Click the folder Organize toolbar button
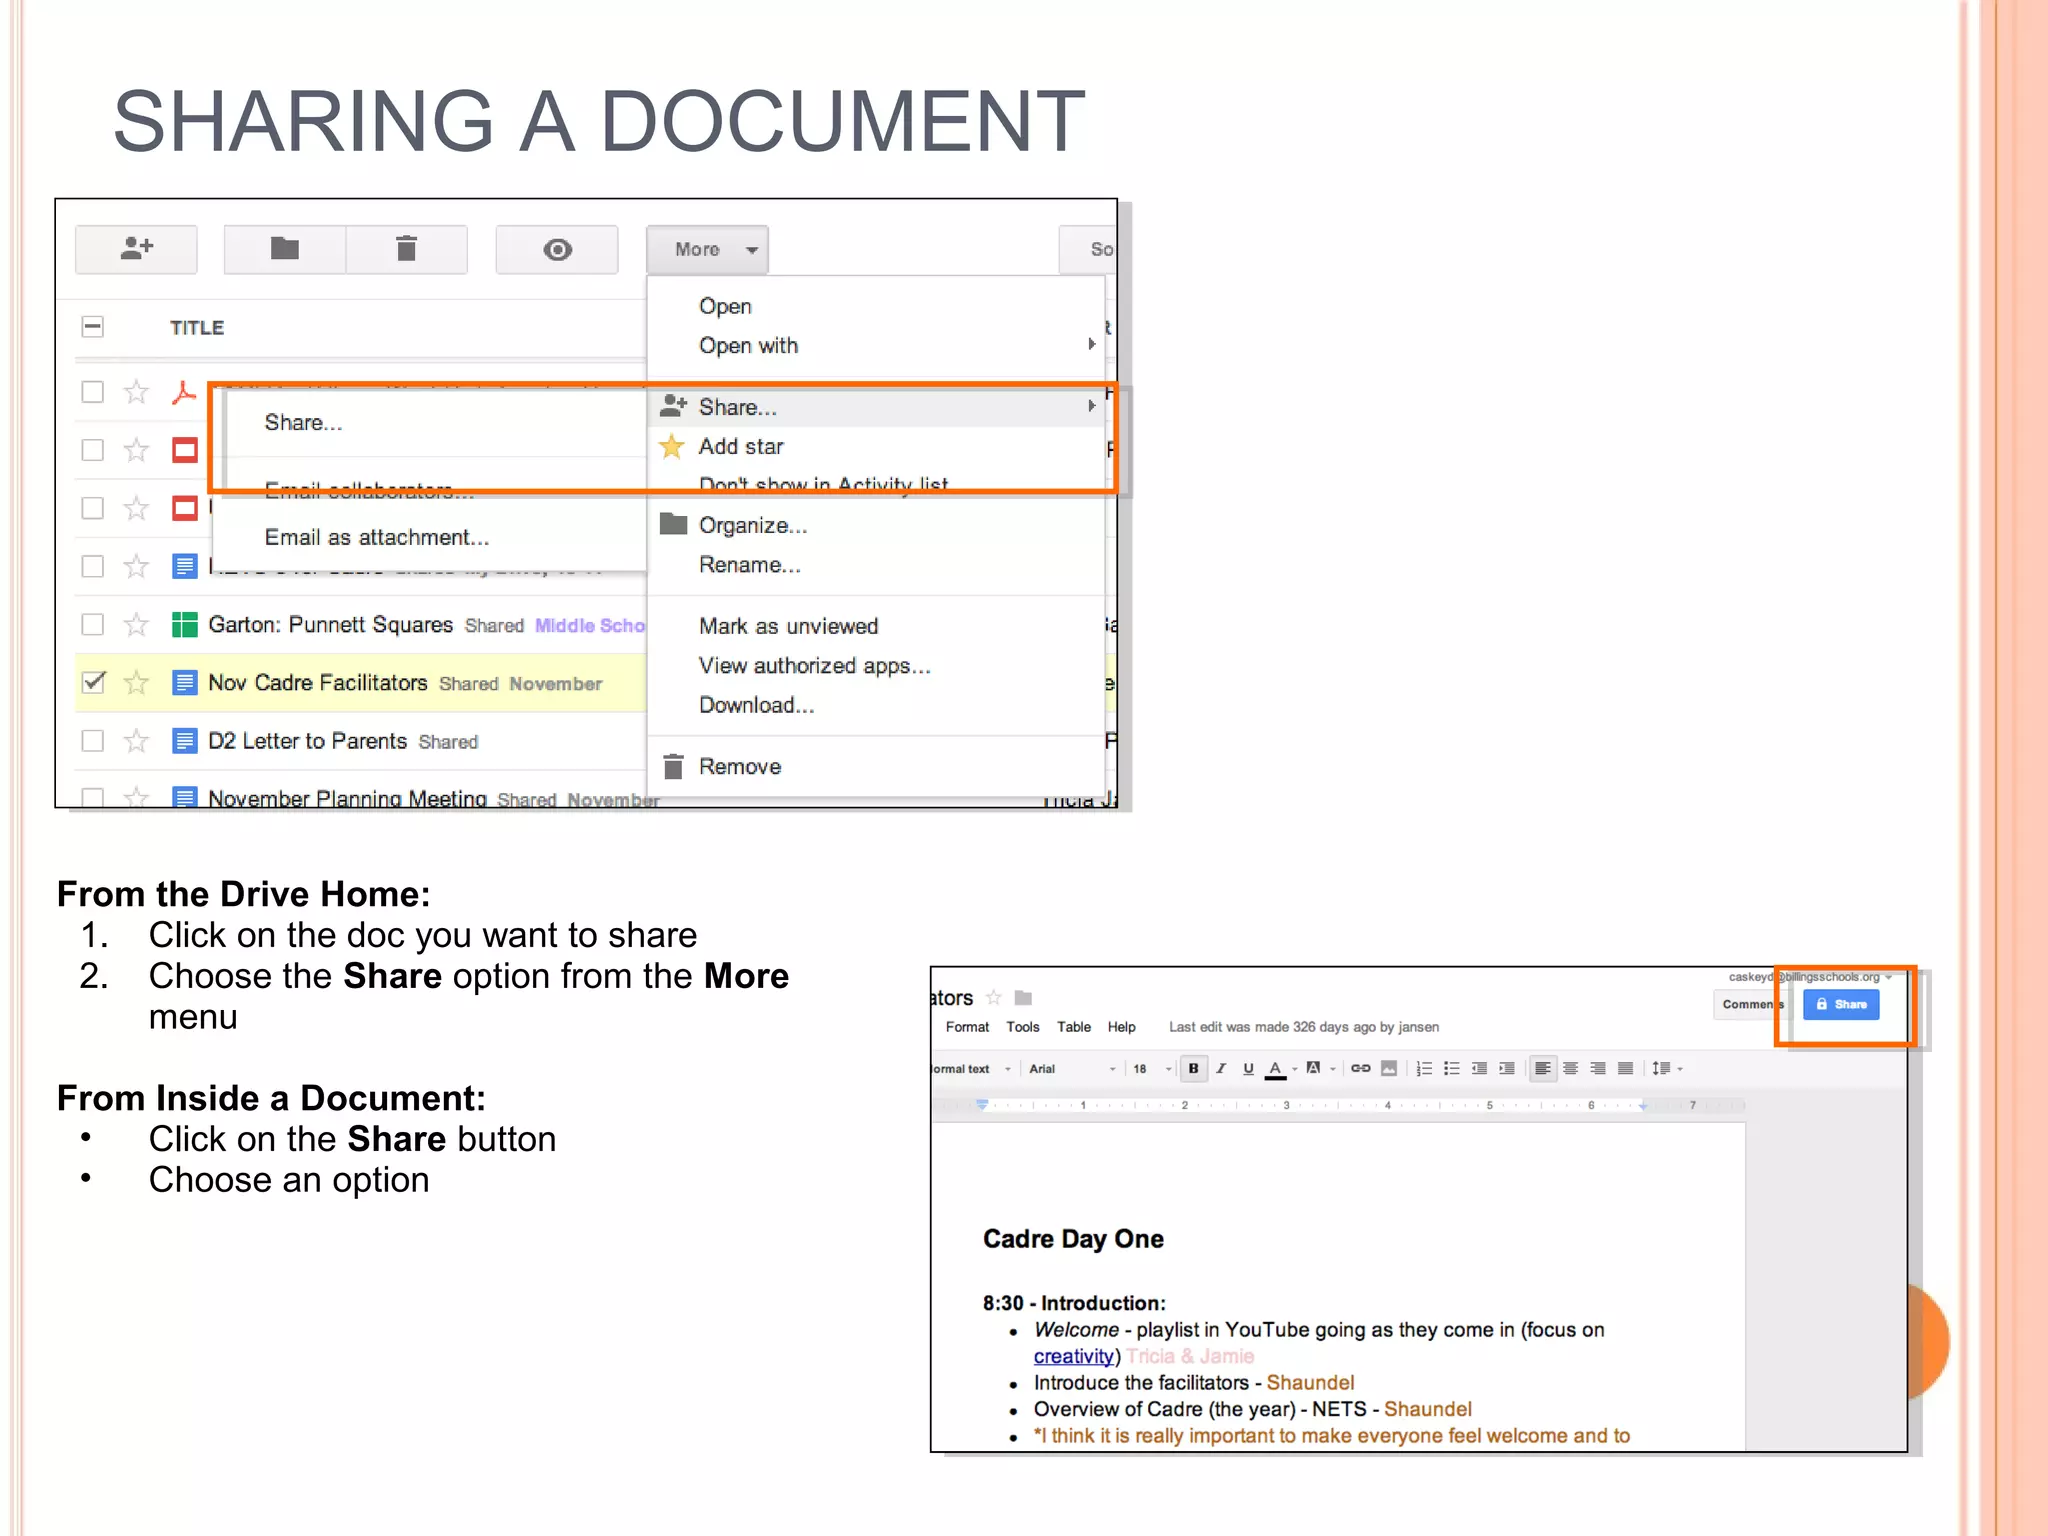The width and height of the screenshot is (2048, 1536). coord(285,249)
